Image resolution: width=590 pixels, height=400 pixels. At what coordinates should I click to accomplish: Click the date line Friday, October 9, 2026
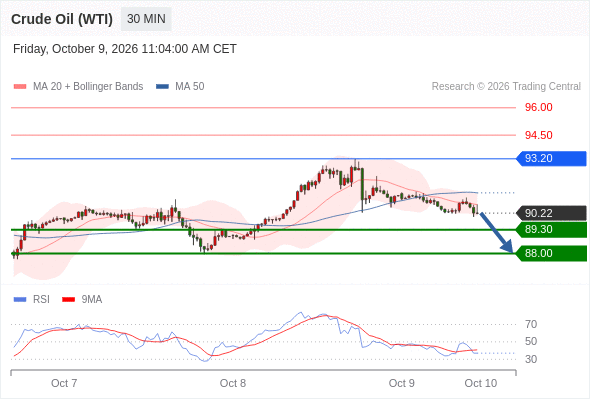[125, 49]
